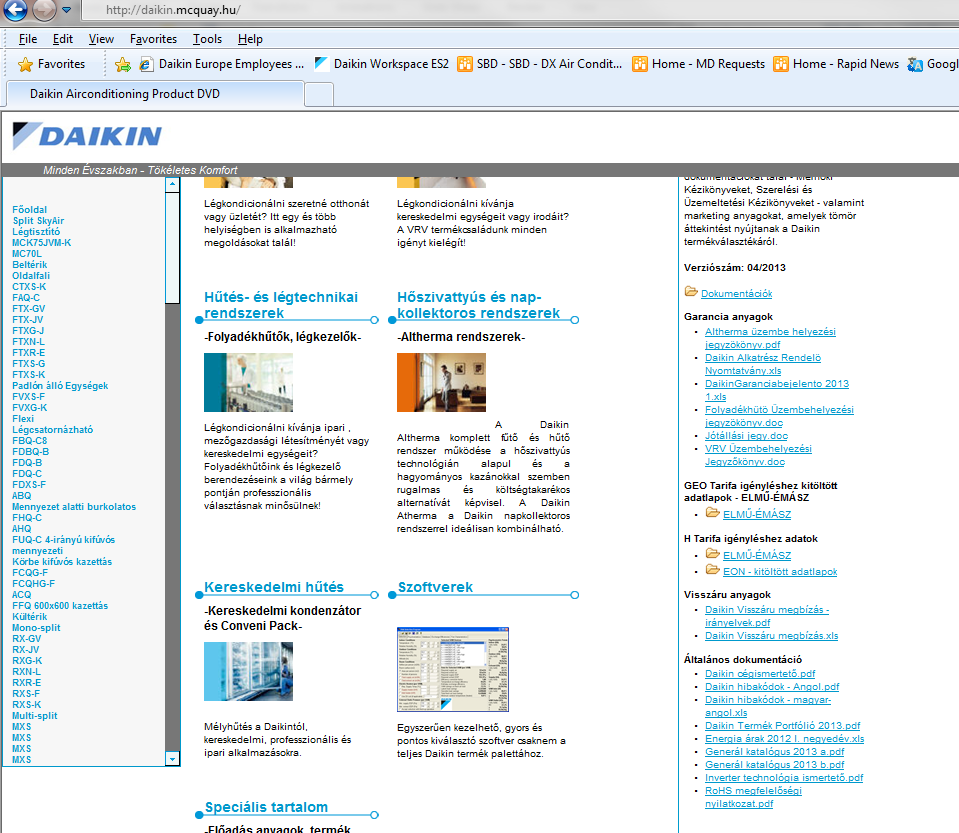The height and width of the screenshot is (833, 959).
Task: Open Padlón álló Egységek sidebar link
Action: [x=60, y=386]
